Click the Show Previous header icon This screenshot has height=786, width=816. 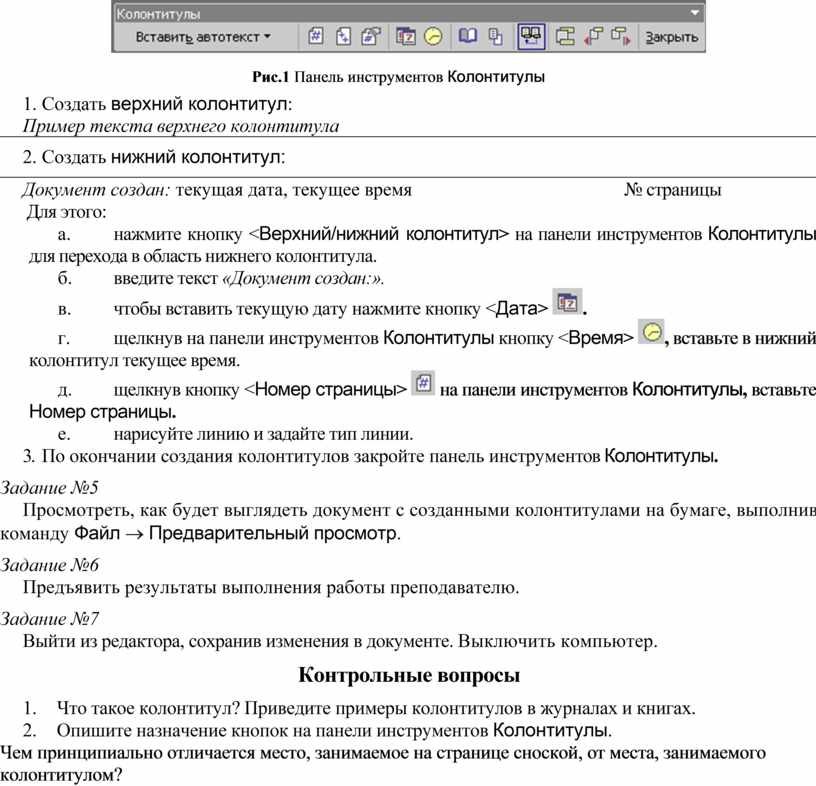click(593, 36)
